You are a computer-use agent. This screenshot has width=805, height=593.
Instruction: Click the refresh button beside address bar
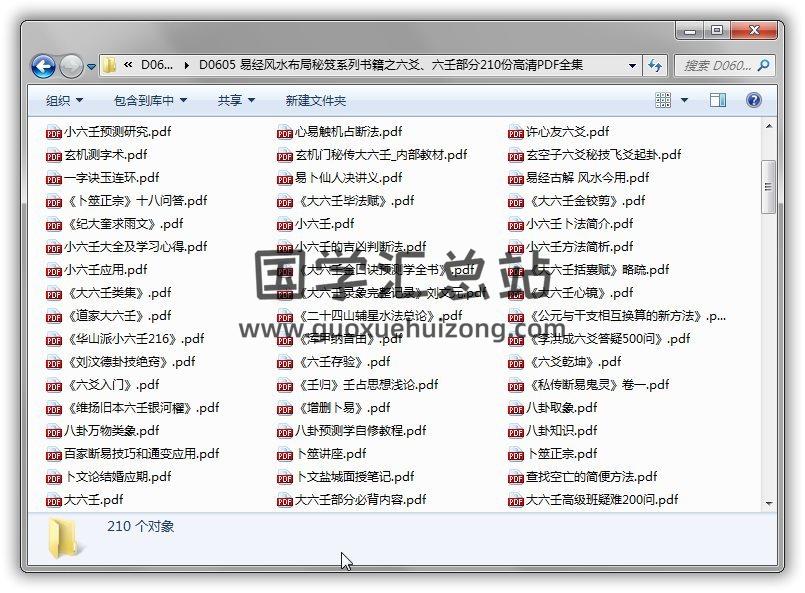coord(655,66)
